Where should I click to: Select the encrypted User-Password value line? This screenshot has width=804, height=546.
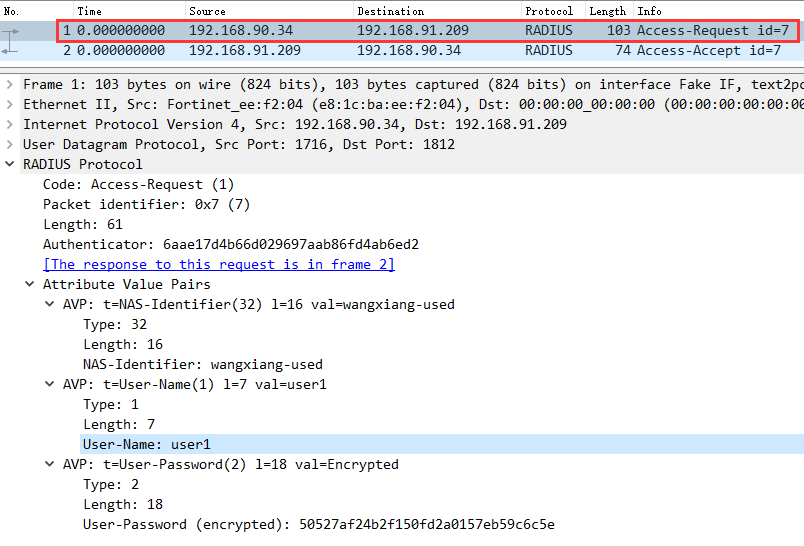(x=318, y=524)
